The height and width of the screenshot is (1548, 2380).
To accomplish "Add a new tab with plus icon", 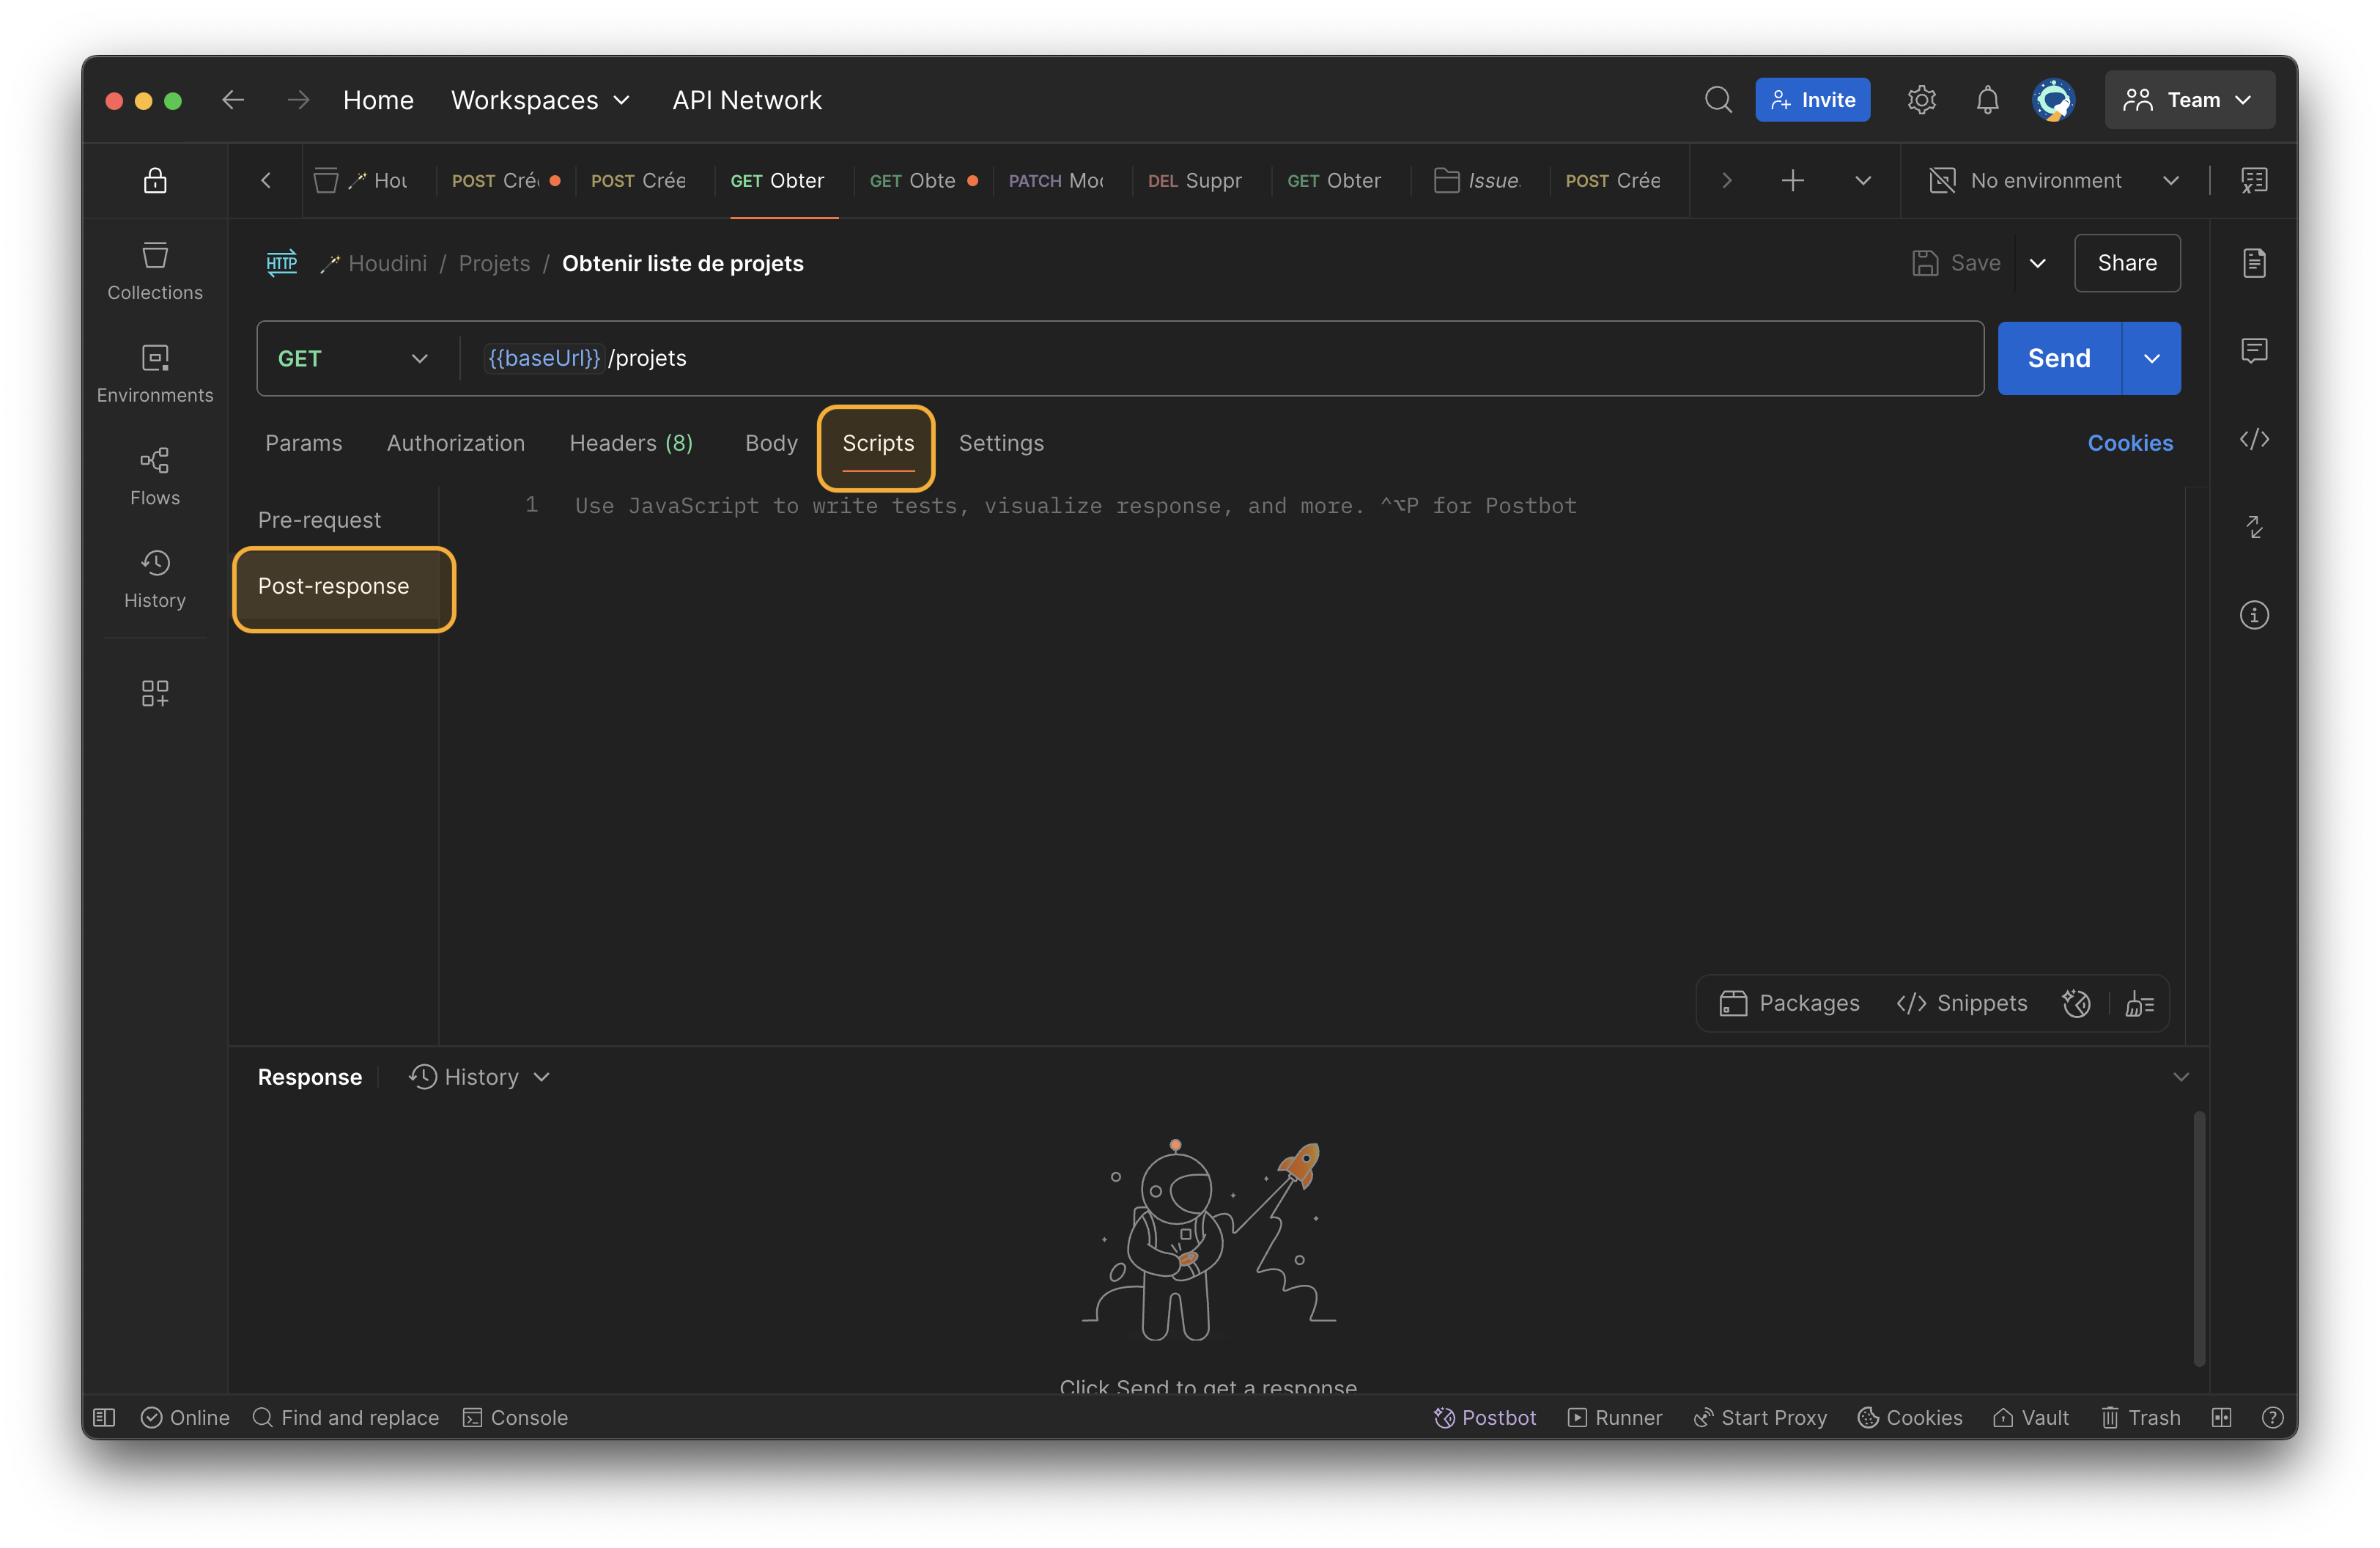I will pos(1792,180).
